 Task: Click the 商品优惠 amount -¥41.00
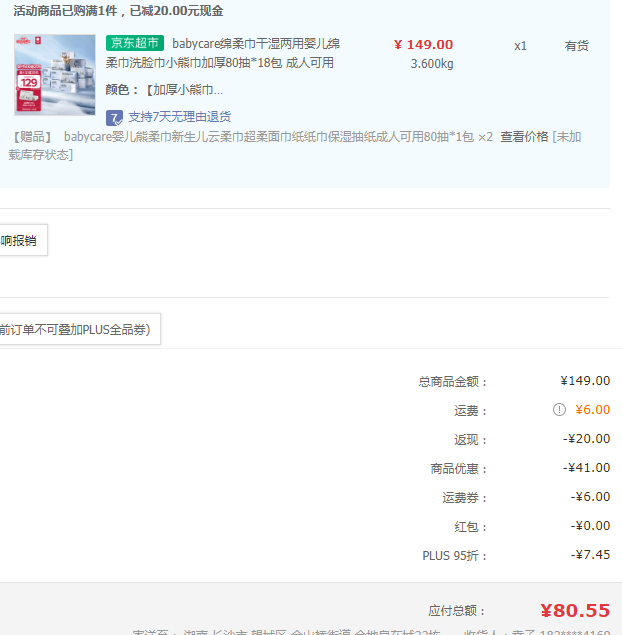tap(586, 468)
